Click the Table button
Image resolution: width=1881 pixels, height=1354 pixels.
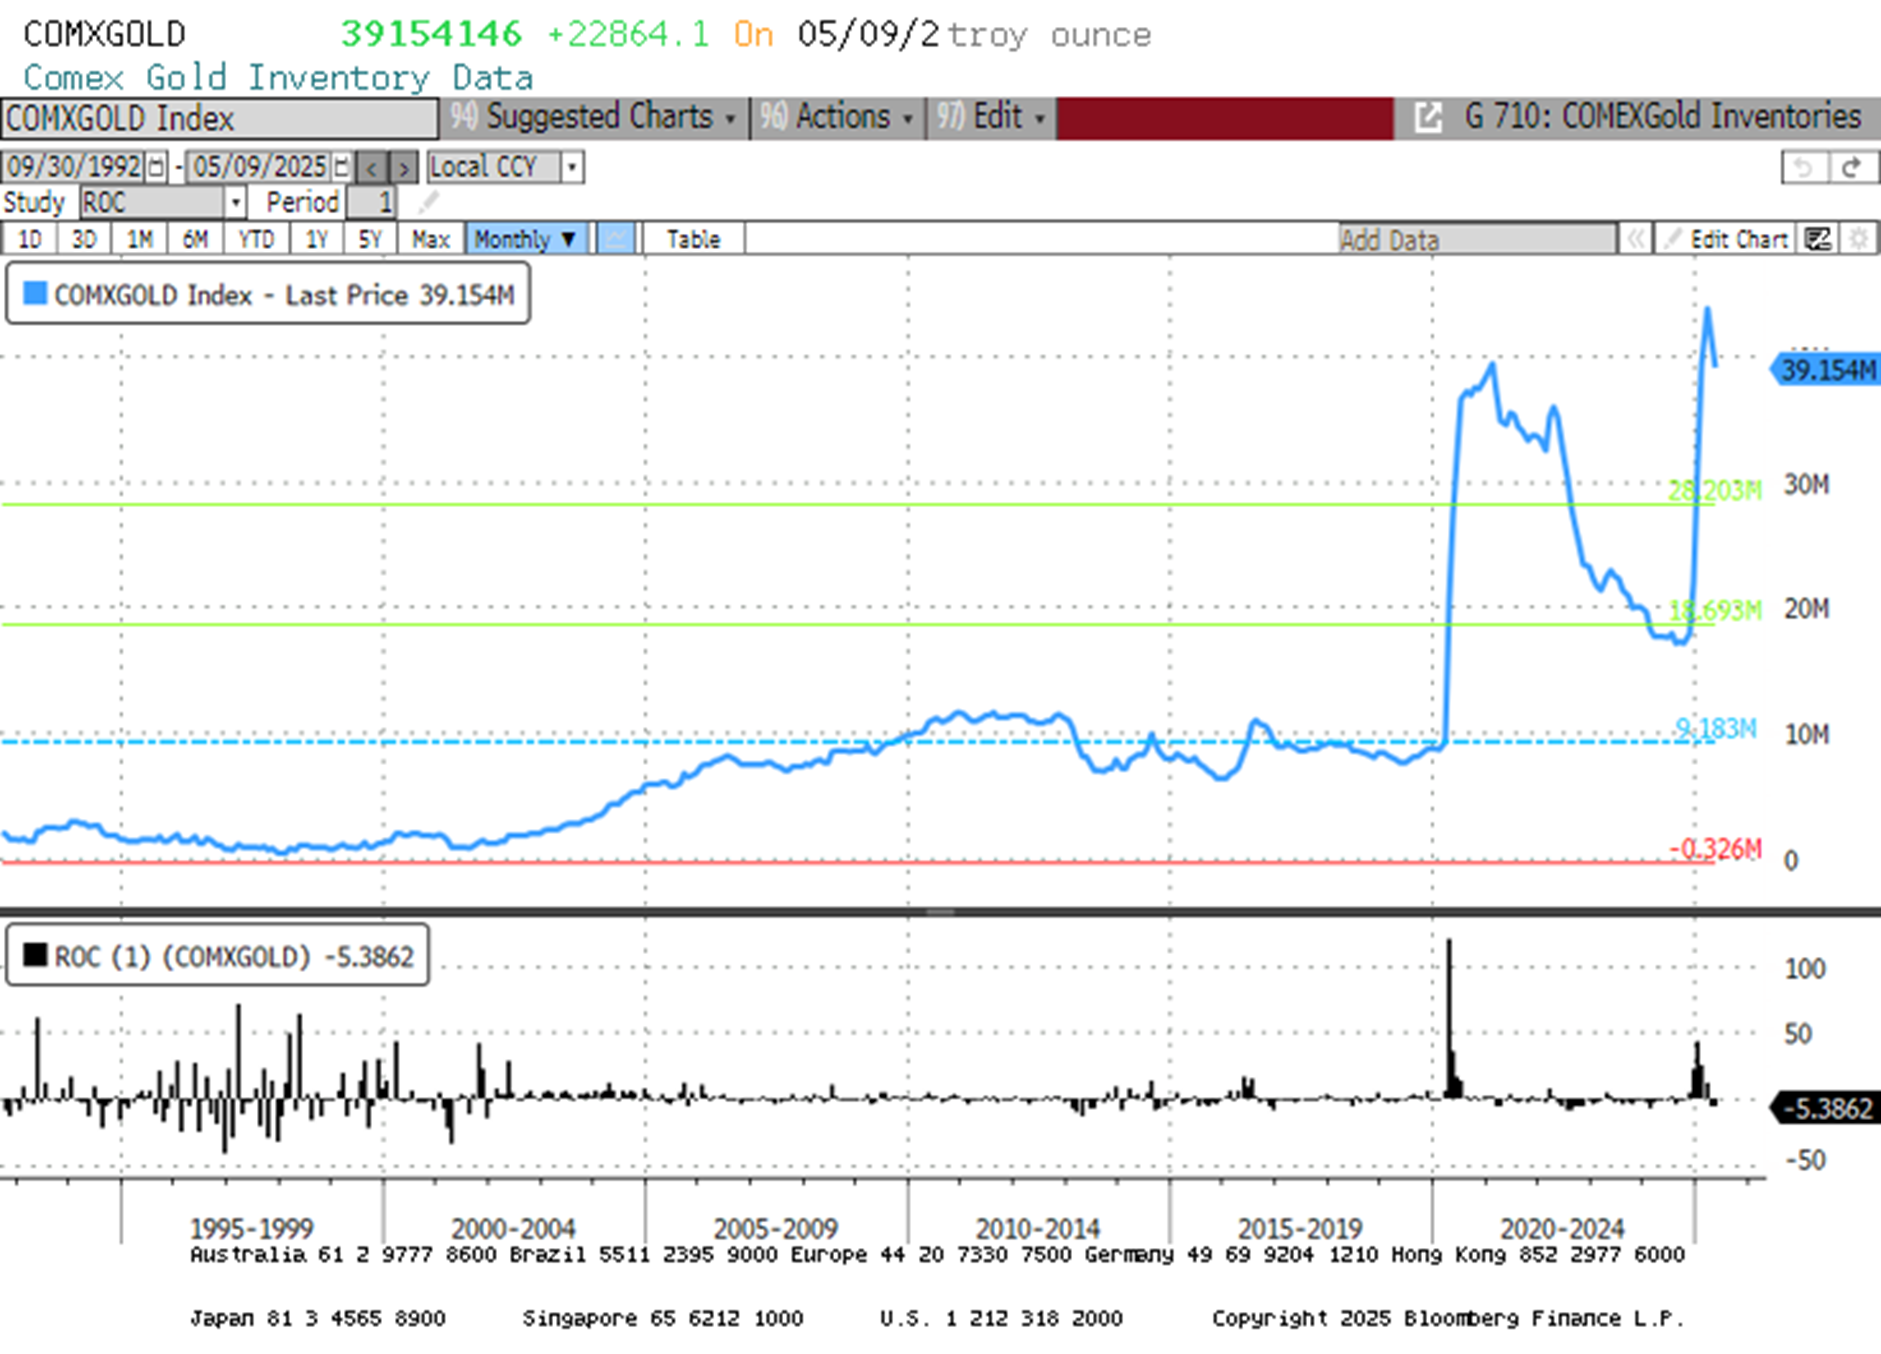(693, 239)
